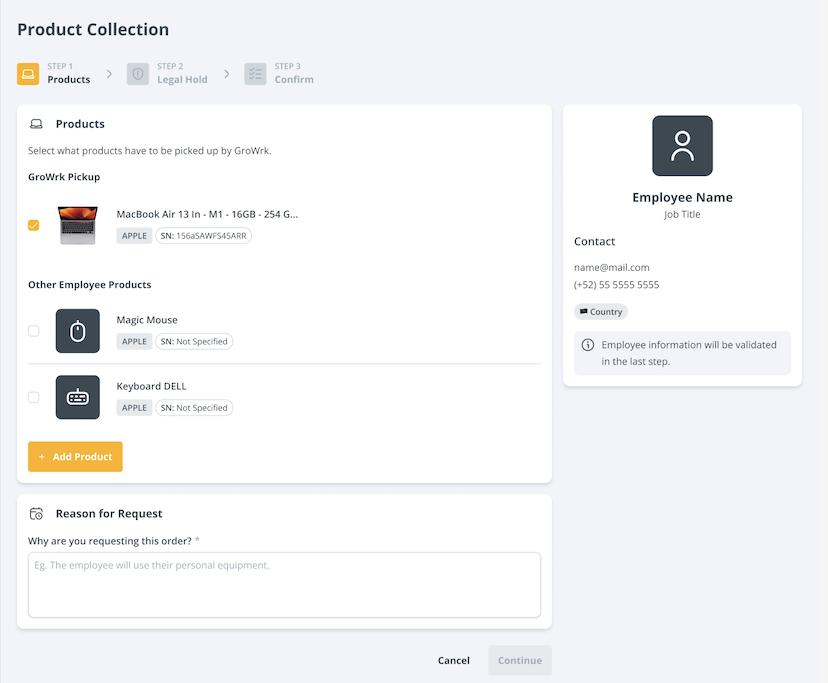Screen dimensions: 828x683
Task: Click the Legal Hold step shield icon
Action: (138, 74)
